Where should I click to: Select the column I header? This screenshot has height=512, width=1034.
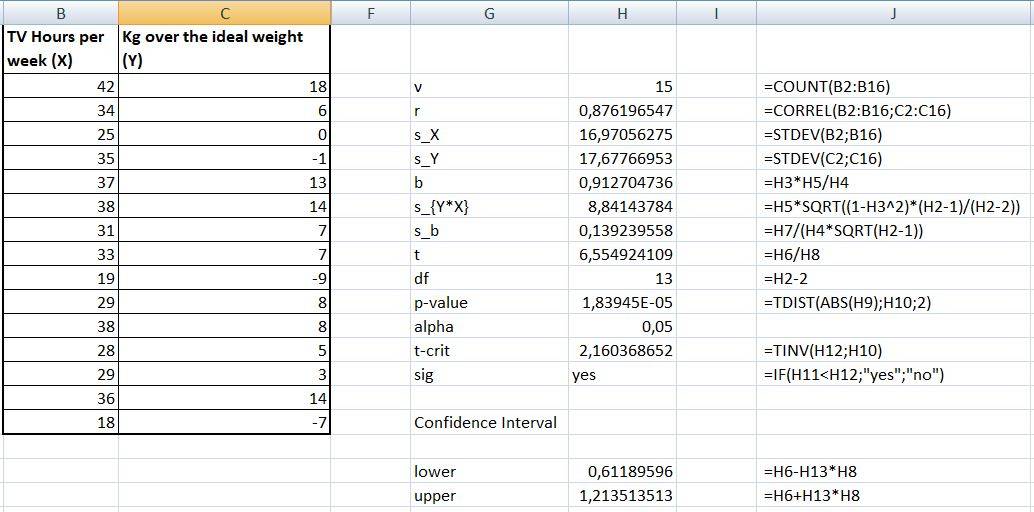pos(716,13)
